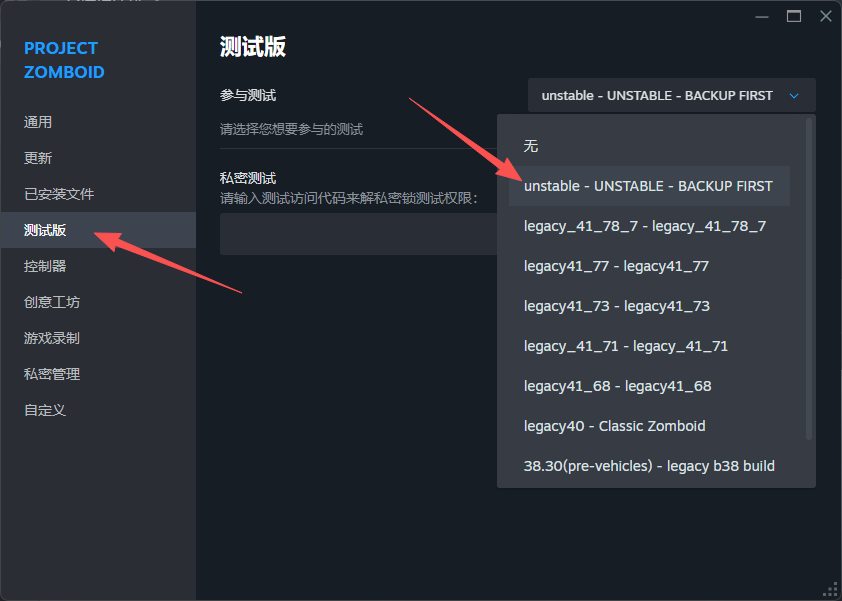The image size is (842, 601).
Task: Pick the legacy_41_71 beta option
Action: click(625, 346)
